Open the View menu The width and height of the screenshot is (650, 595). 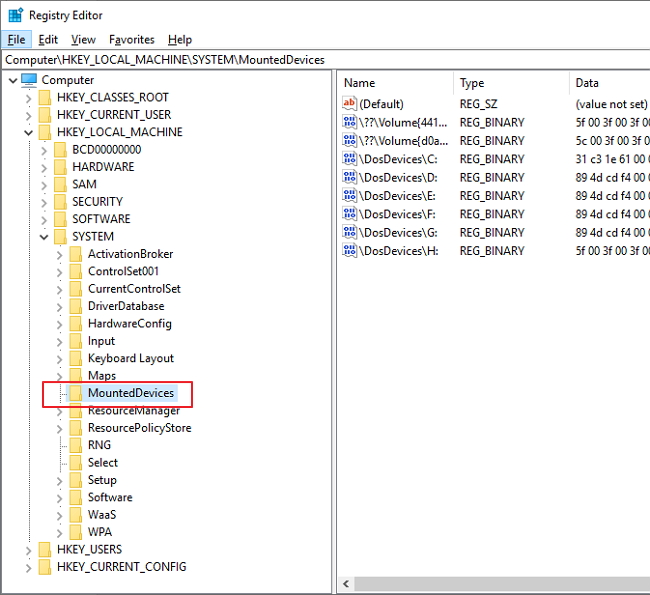tap(83, 40)
